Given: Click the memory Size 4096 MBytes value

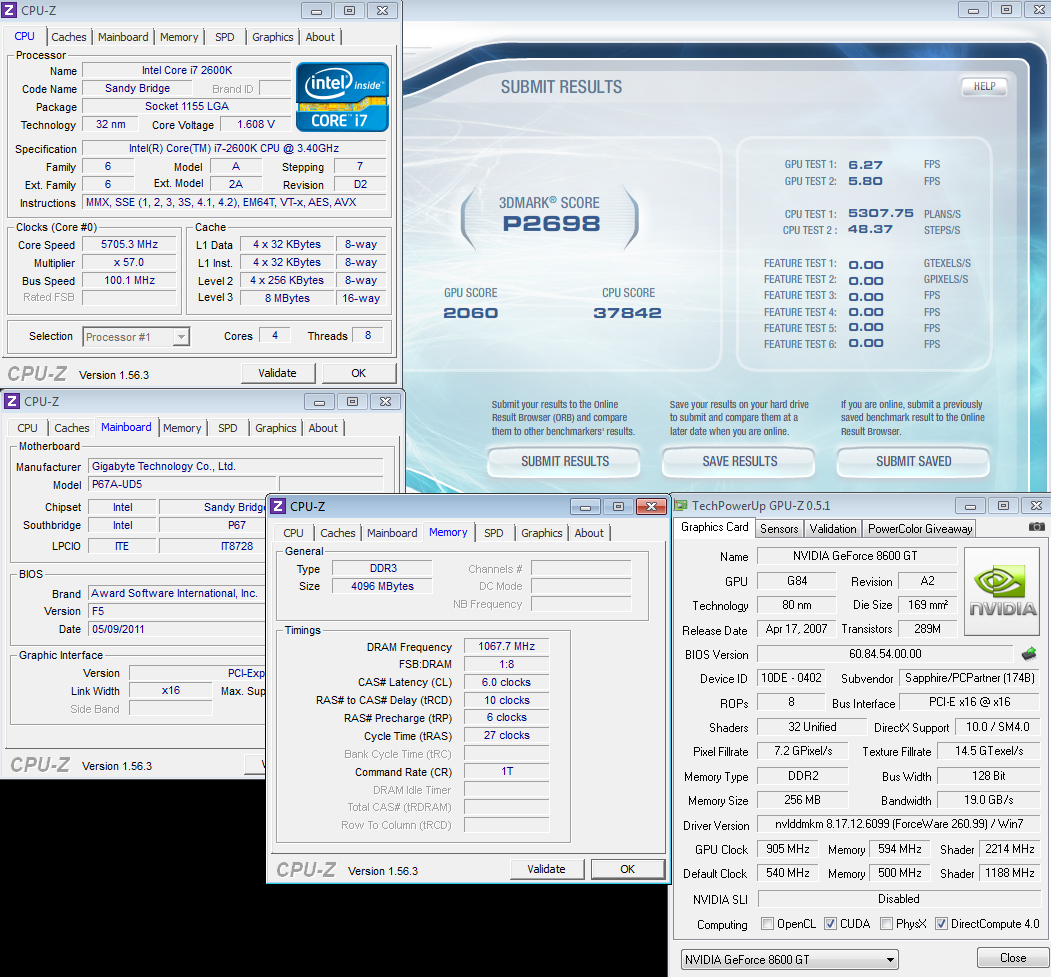Looking at the screenshot, I should (x=382, y=586).
